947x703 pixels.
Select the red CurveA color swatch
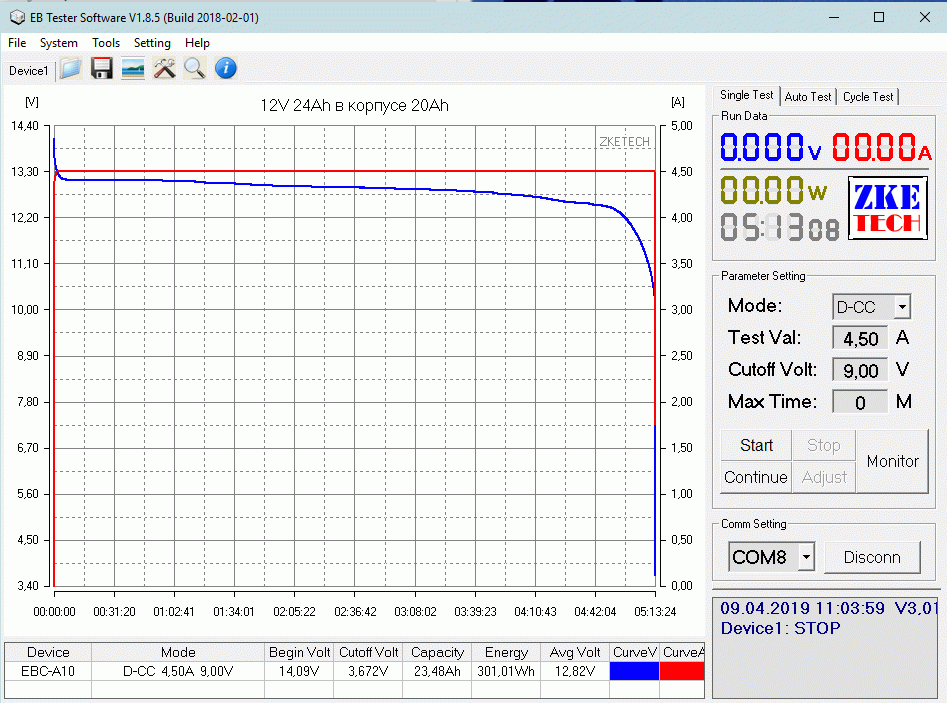pos(682,671)
